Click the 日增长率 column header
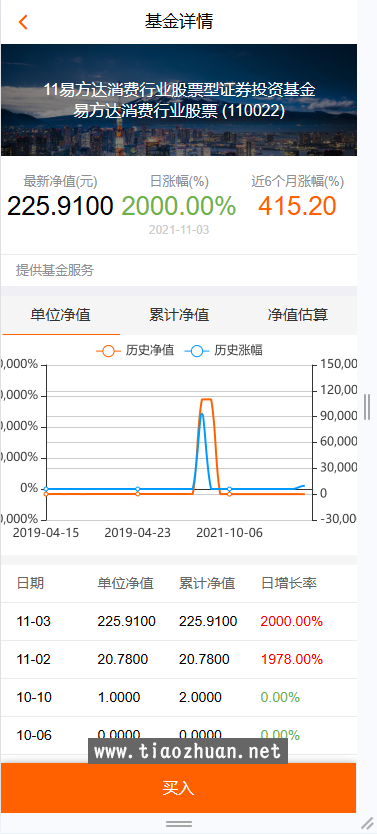 (289, 583)
